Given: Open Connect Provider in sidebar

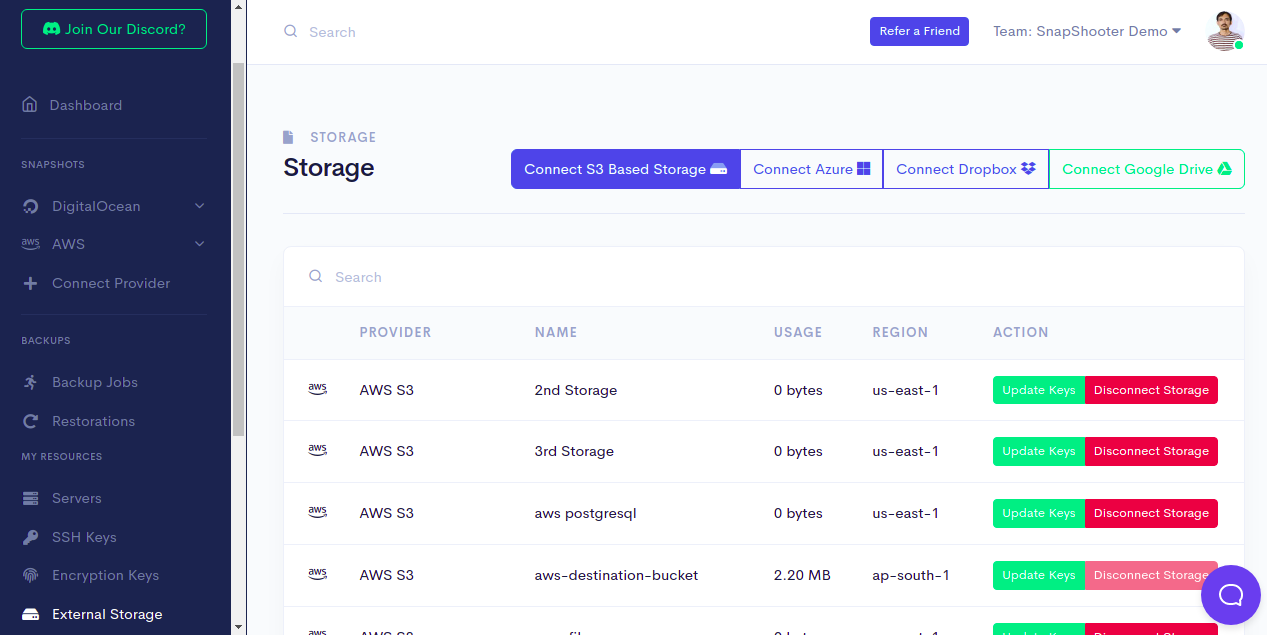Looking at the screenshot, I should [x=111, y=283].
